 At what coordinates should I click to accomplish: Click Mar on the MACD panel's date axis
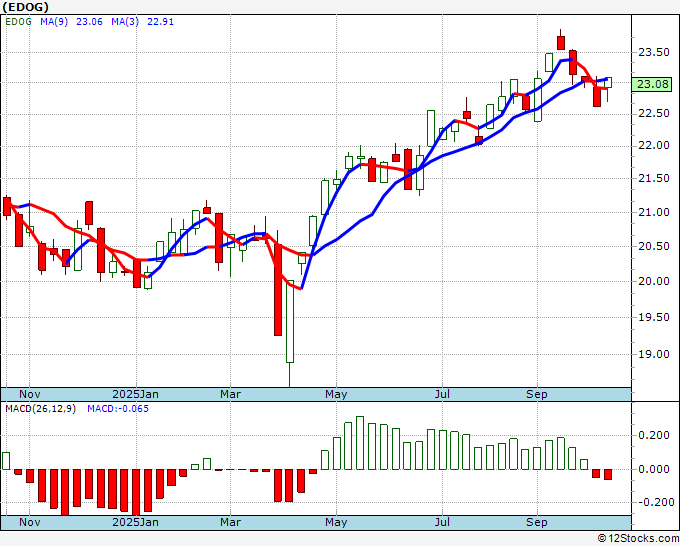click(x=230, y=522)
